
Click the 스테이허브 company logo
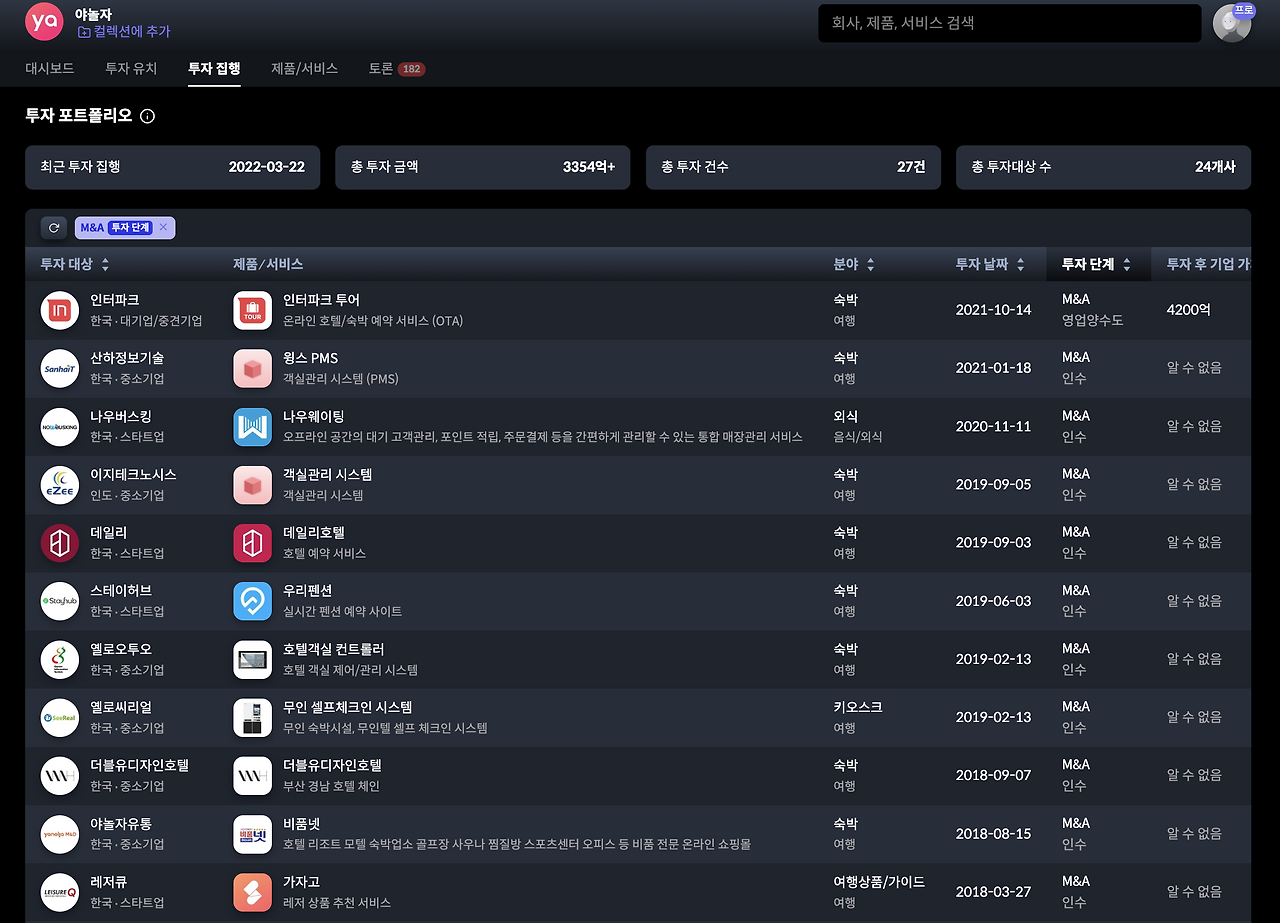pyautogui.click(x=59, y=600)
